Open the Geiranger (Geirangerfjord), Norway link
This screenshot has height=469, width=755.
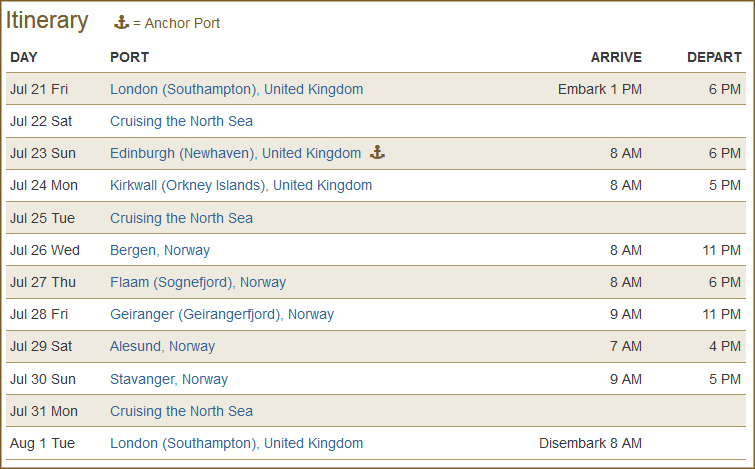pyautogui.click(x=222, y=314)
